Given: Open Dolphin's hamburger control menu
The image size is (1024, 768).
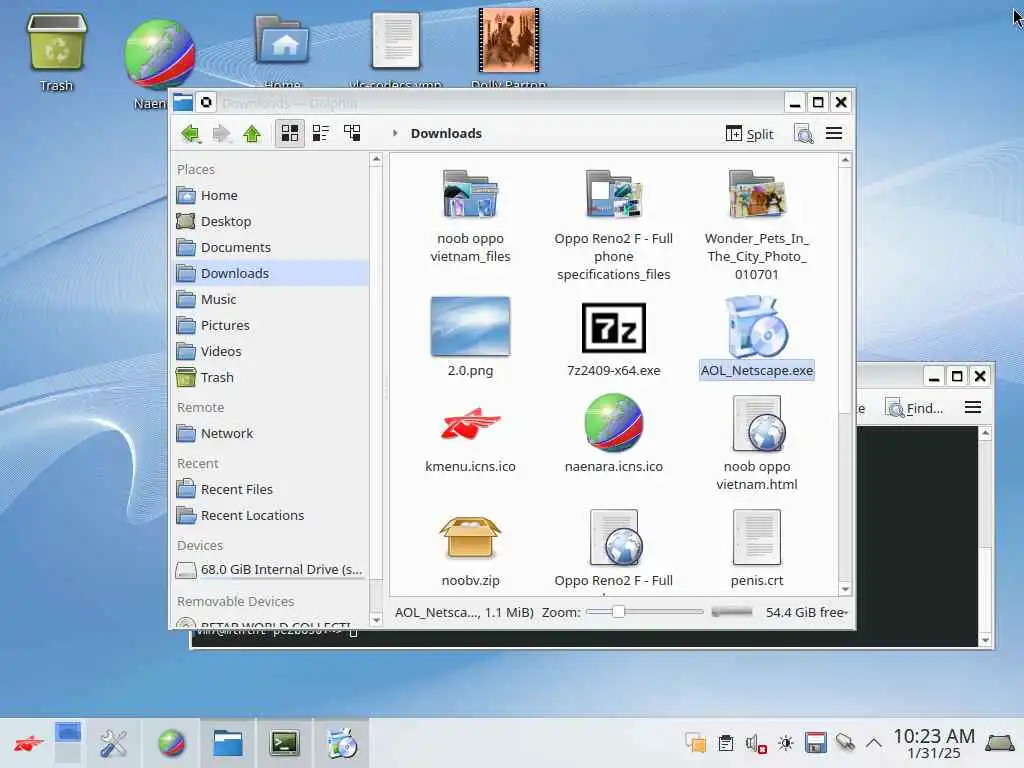Looking at the screenshot, I should pyautogui.click(x=834, y=134).
